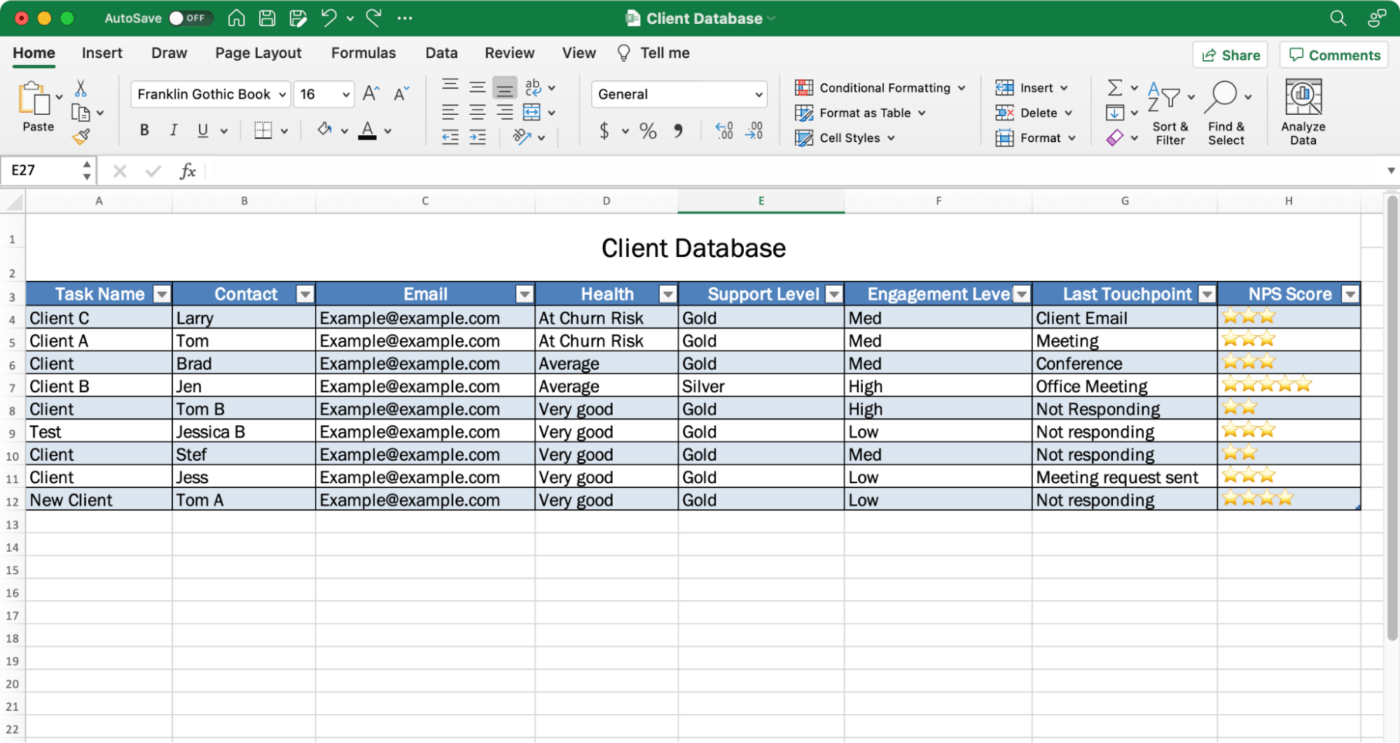The image size is (1400, 743).
Task: Click the Increase Decimal icon
Action: coord(722,130)
